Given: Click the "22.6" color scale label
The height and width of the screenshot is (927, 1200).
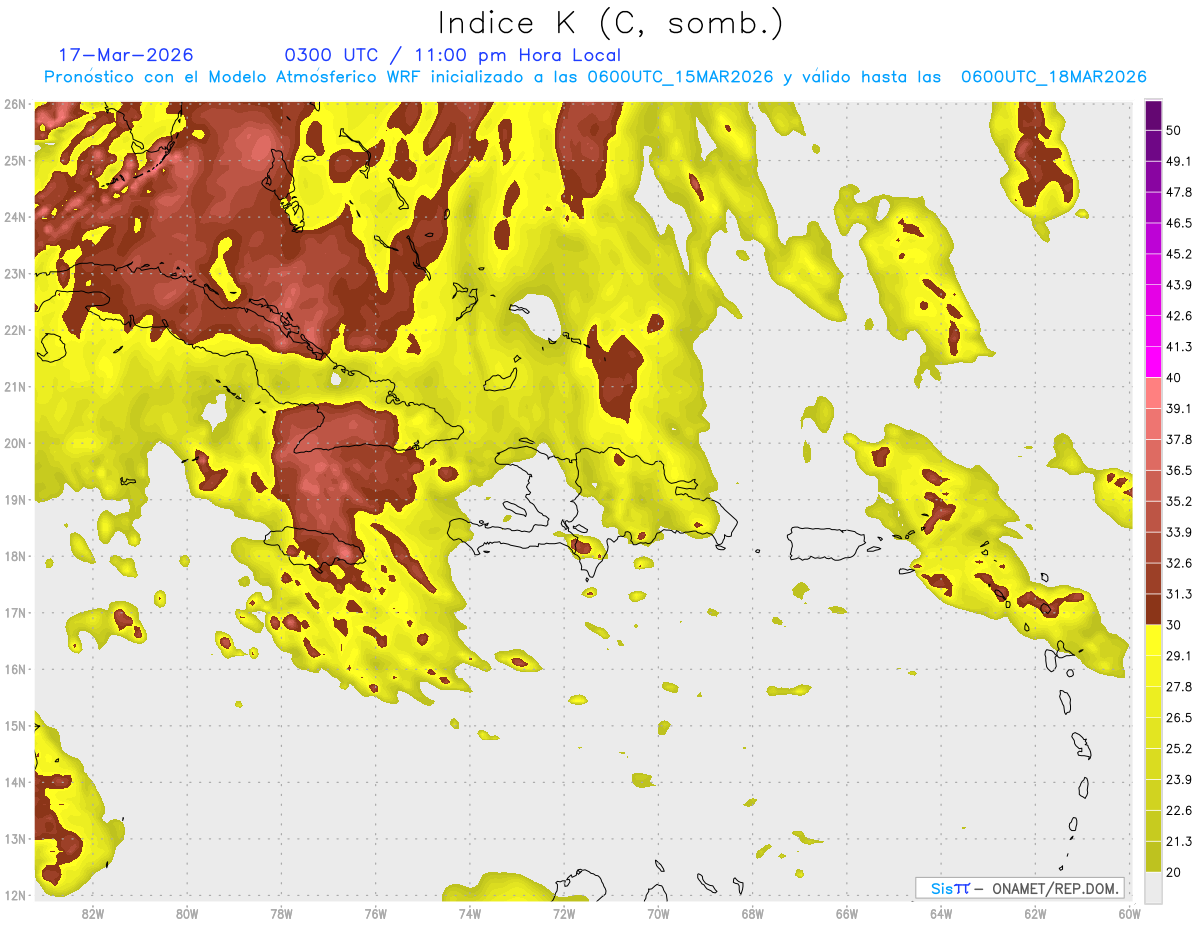Looking at the screenshot, I should (1179, 811).
